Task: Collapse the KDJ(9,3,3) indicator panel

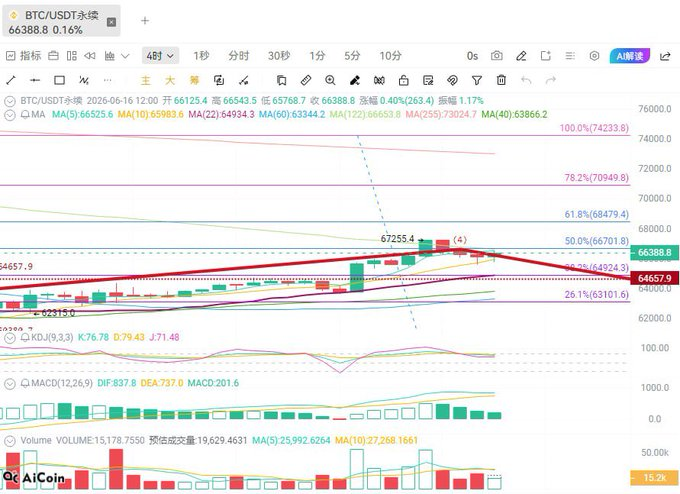Action: [10, 337]
